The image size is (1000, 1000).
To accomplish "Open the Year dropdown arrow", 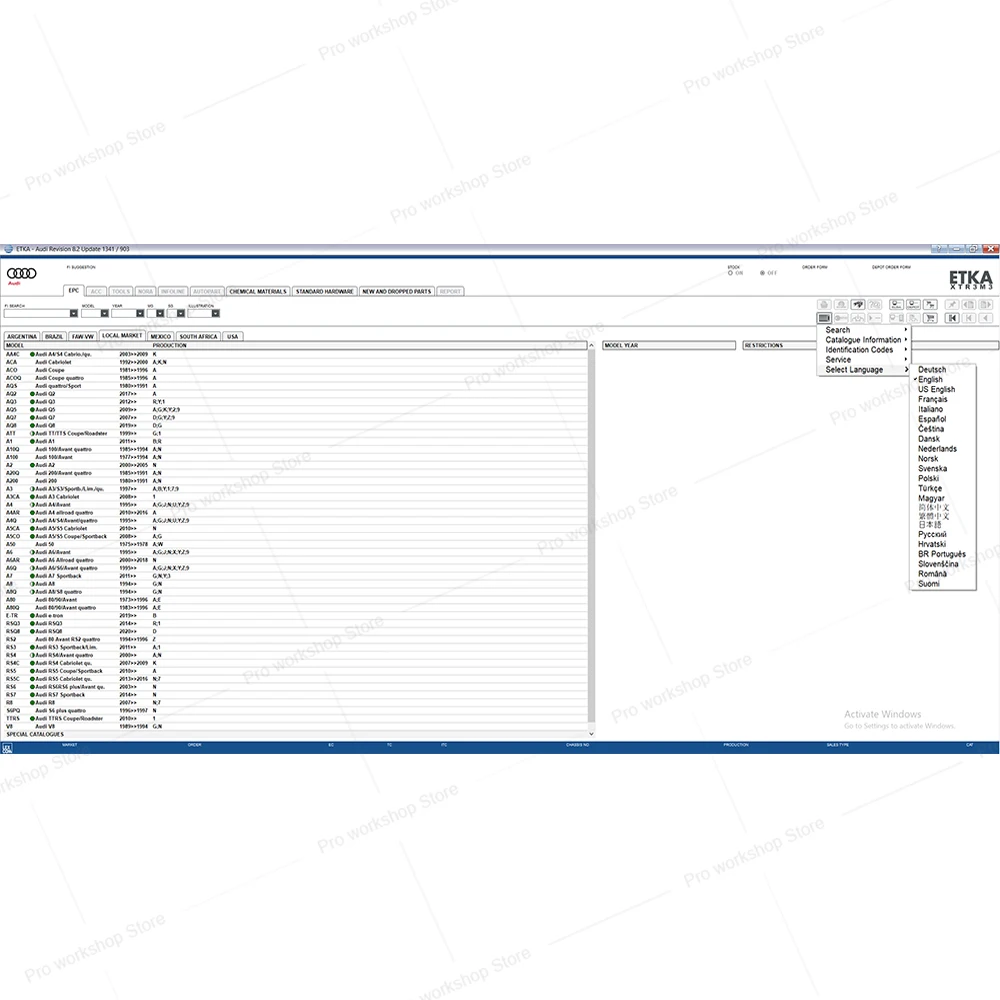I will pyautogui.click(x=140, y=314).
